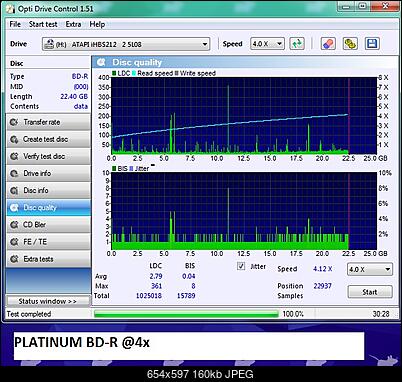Screen dimensions: 402x382
Task: Click the eraser disc icon
Action: pyautogui.click(x=328, y=44)
